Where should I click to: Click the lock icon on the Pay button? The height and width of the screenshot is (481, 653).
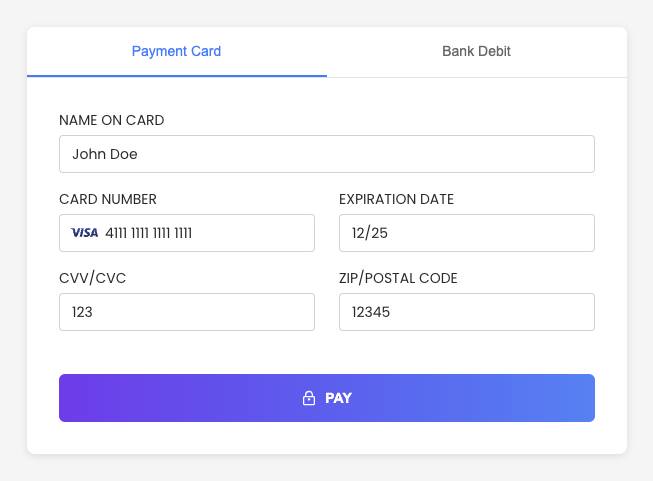(309, 398)
